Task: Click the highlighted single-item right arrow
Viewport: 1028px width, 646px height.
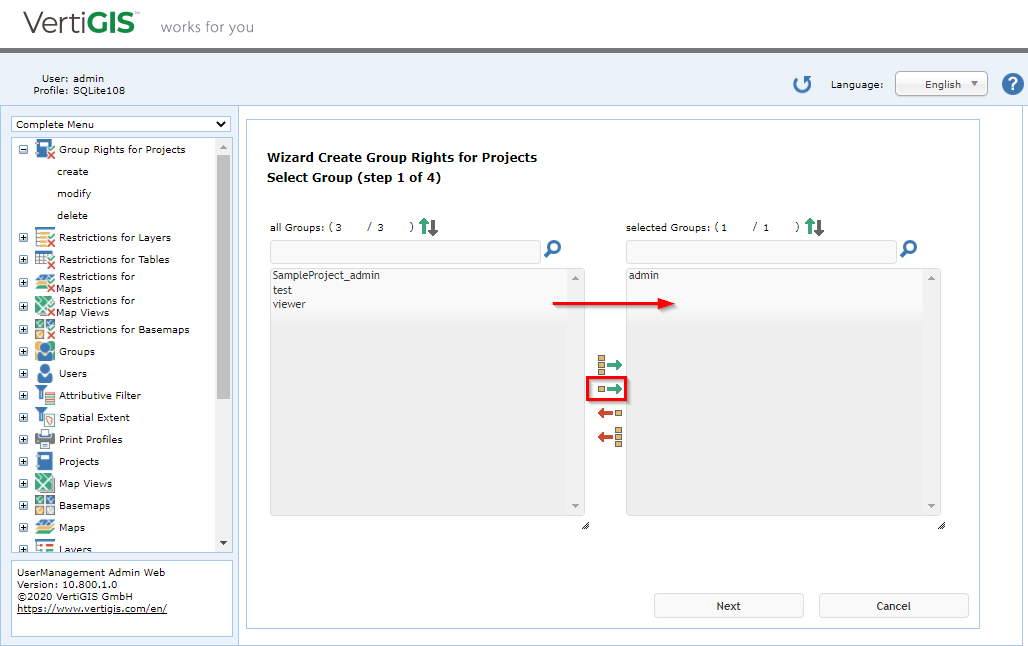Action: pyautogui.click(x=607, y=388)
